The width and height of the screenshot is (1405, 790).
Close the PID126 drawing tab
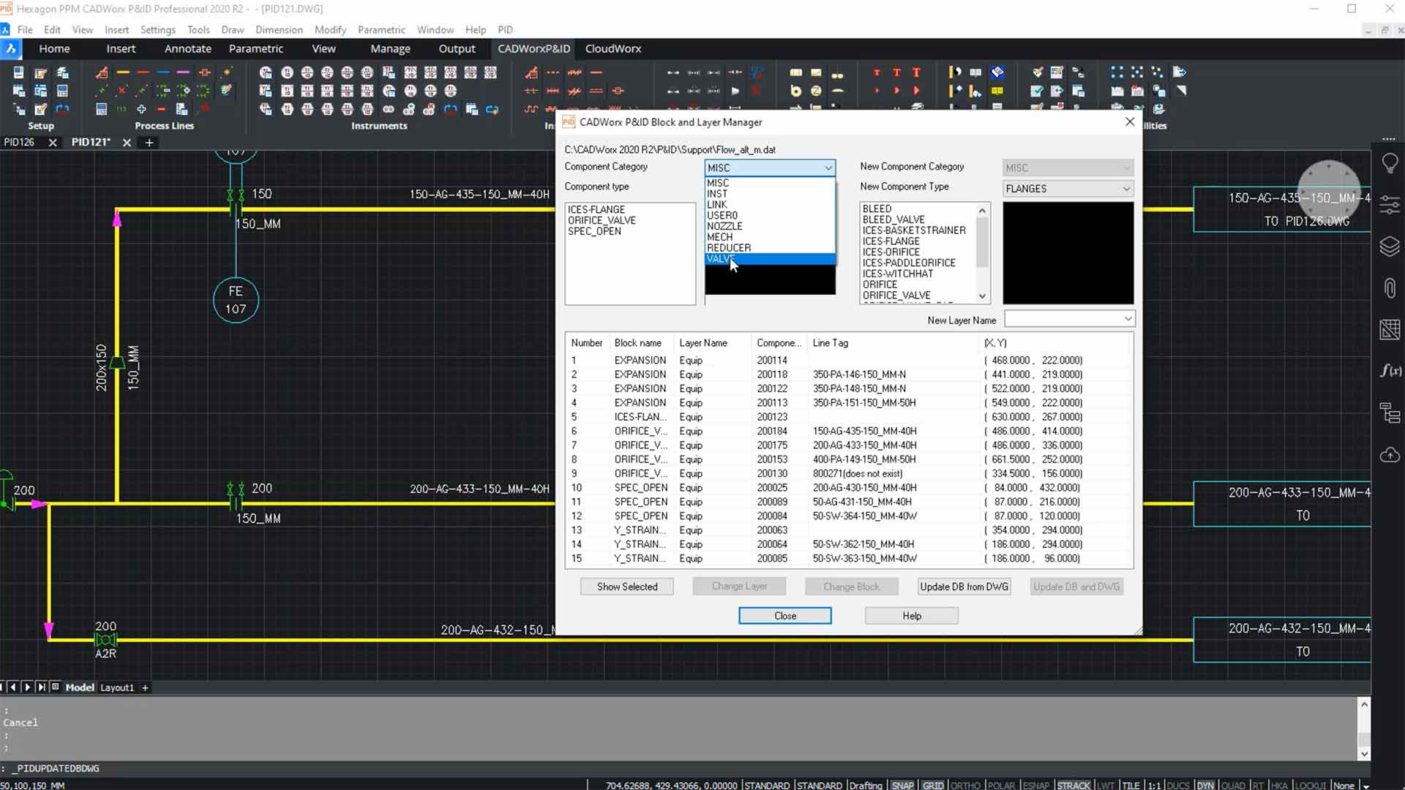pyautogui.click(x=52, y=142)
